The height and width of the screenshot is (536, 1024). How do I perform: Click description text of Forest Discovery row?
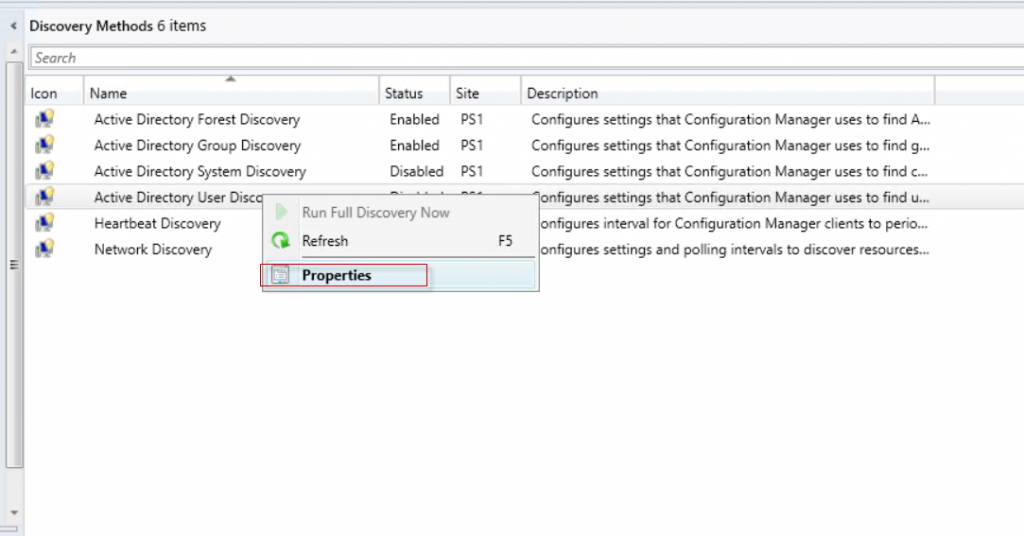click(731, 119)
